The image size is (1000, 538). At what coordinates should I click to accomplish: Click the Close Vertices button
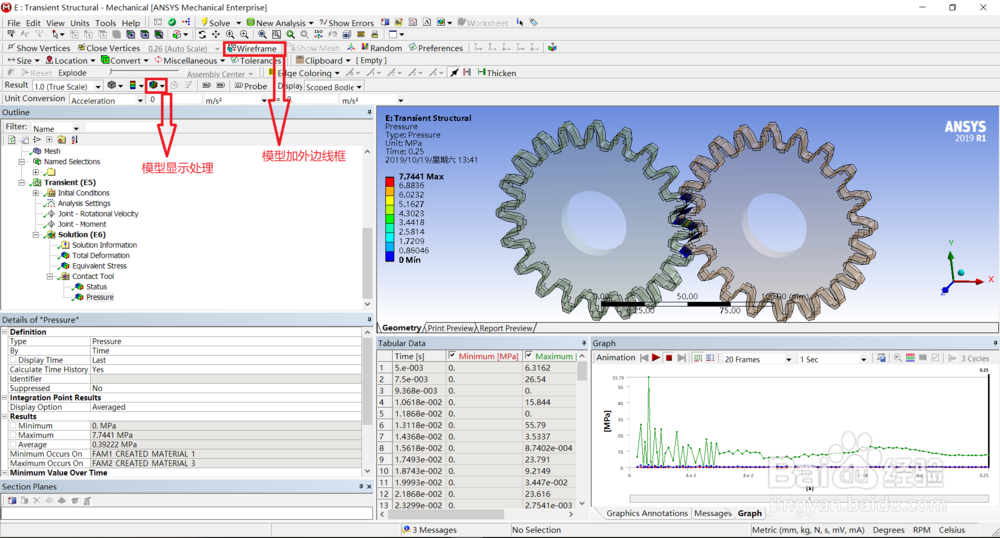(x=108, y=48)
